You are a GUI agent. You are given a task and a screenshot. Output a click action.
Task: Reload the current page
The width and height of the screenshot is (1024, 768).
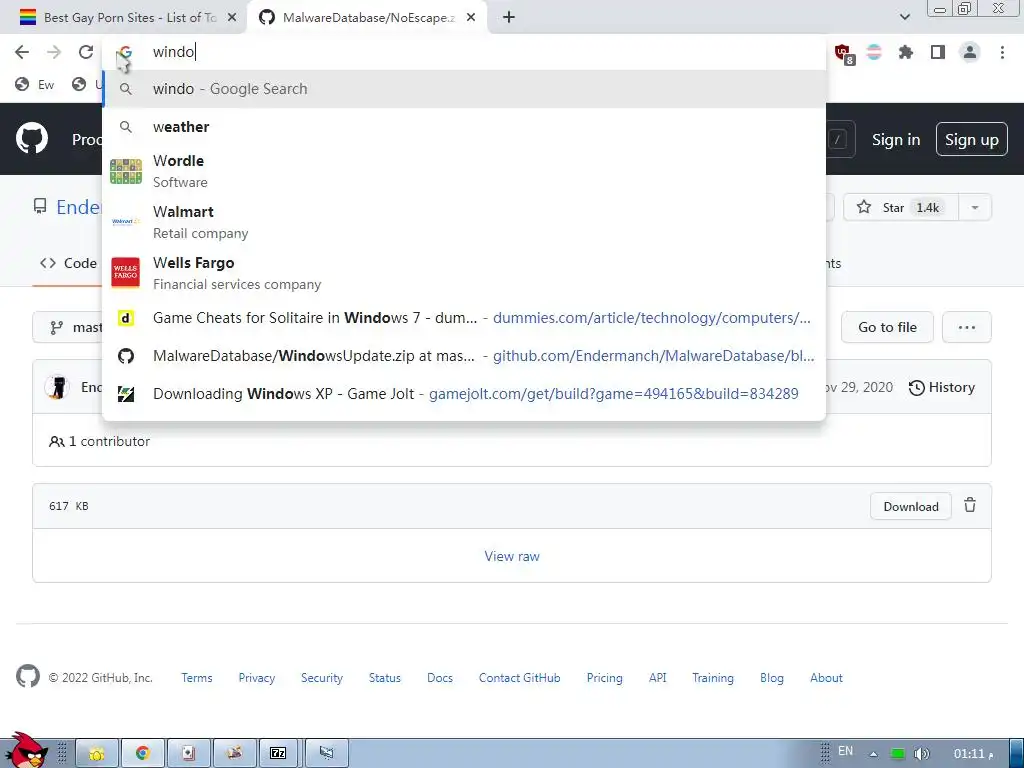coord(86,52)
